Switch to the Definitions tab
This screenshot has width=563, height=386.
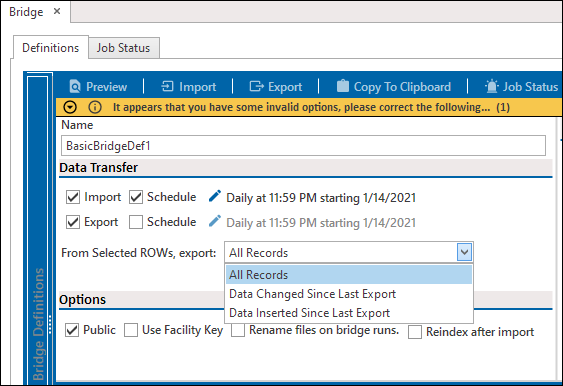tap(51, 47)
